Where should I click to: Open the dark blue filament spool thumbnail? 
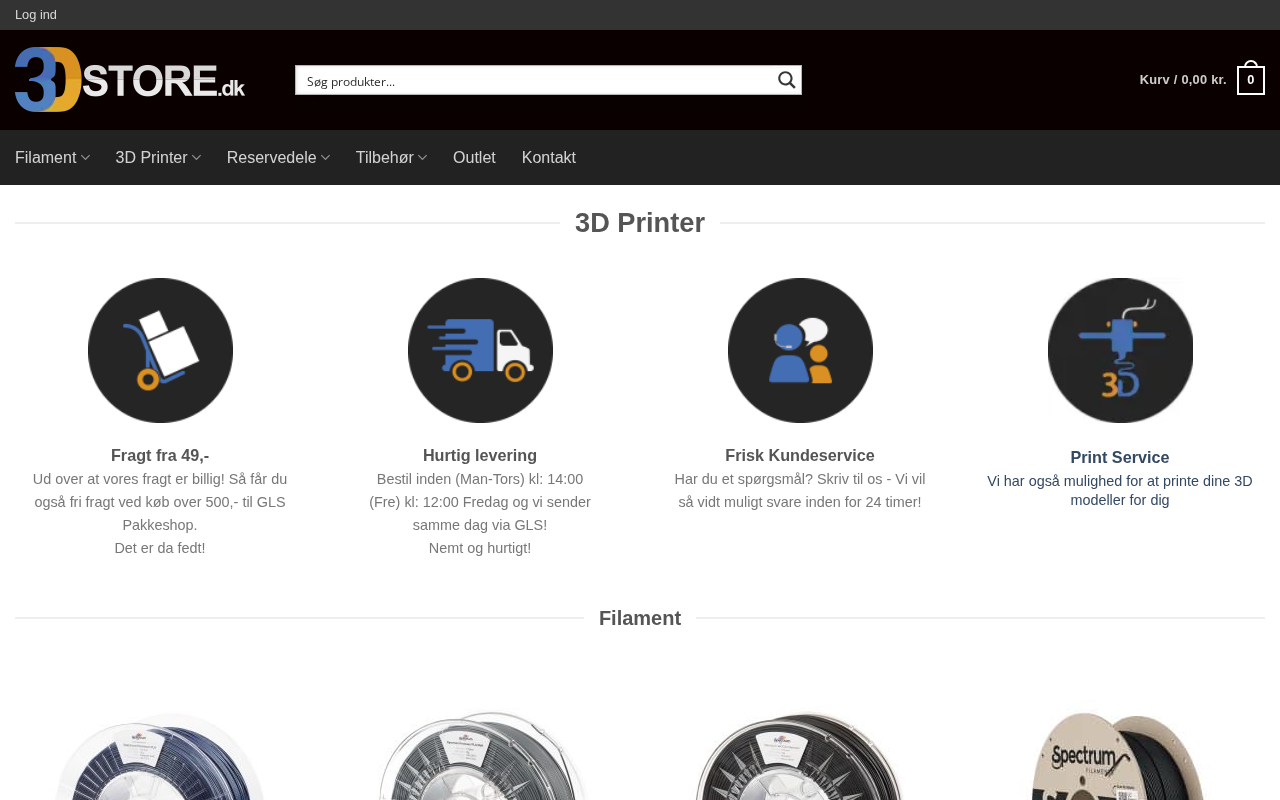coord(160,755)
